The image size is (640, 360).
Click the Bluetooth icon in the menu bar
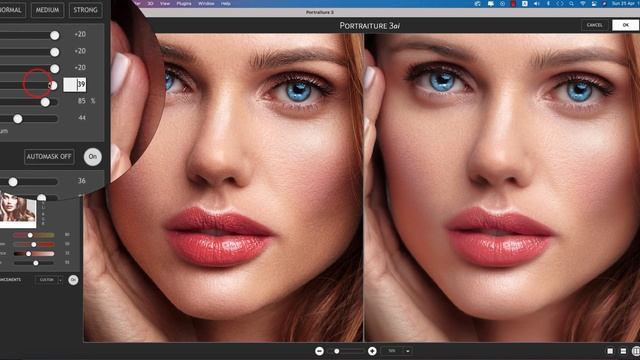[548, 3]
